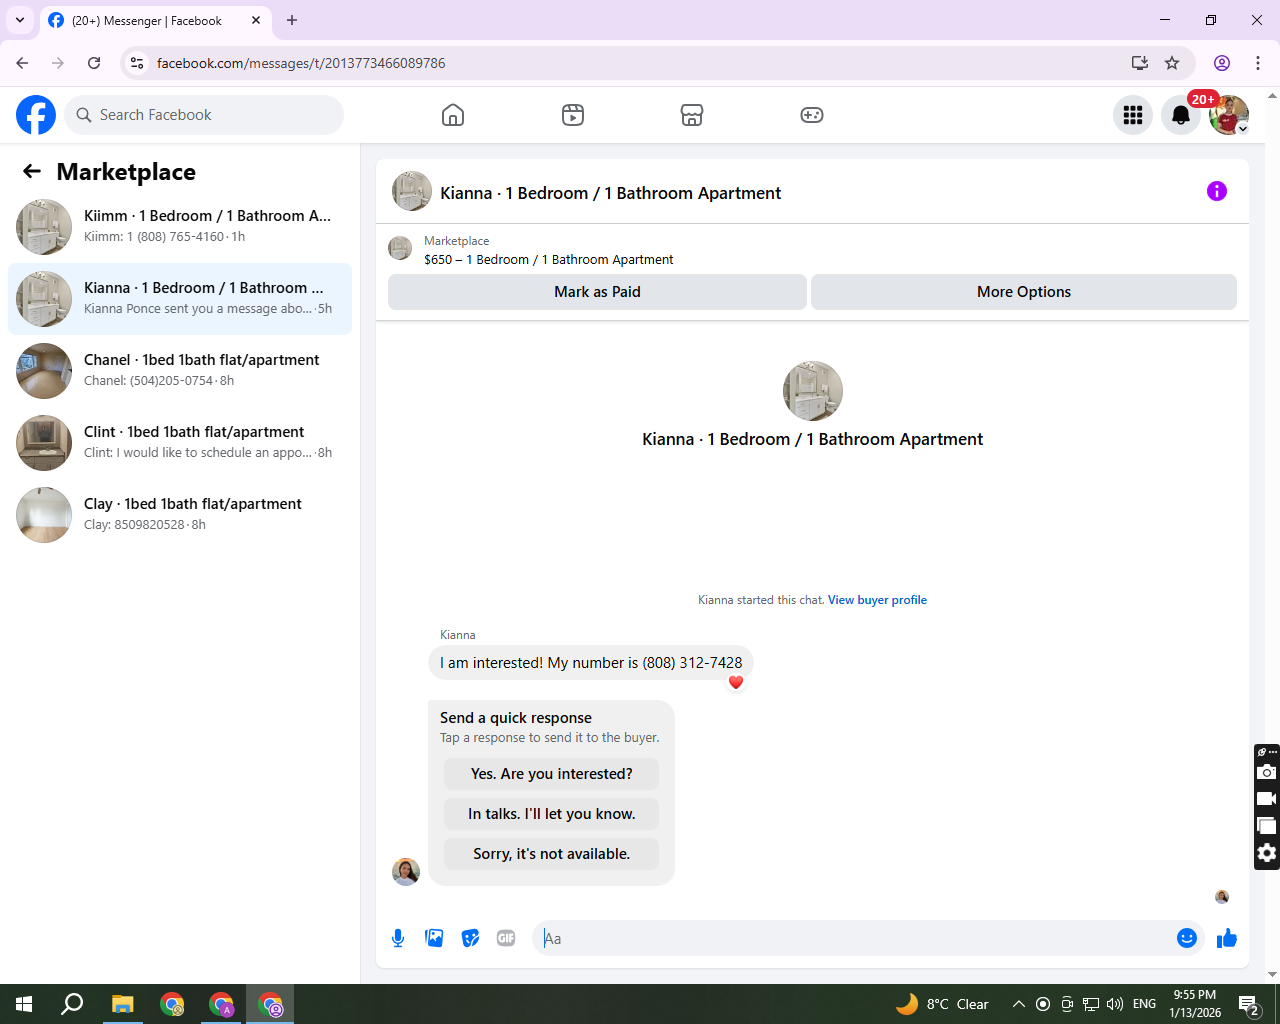The height and width of the screenshot is (1024, 1280).
Task: Open the Chanel 1bed 1bath conversation
Action: (180, 371)
